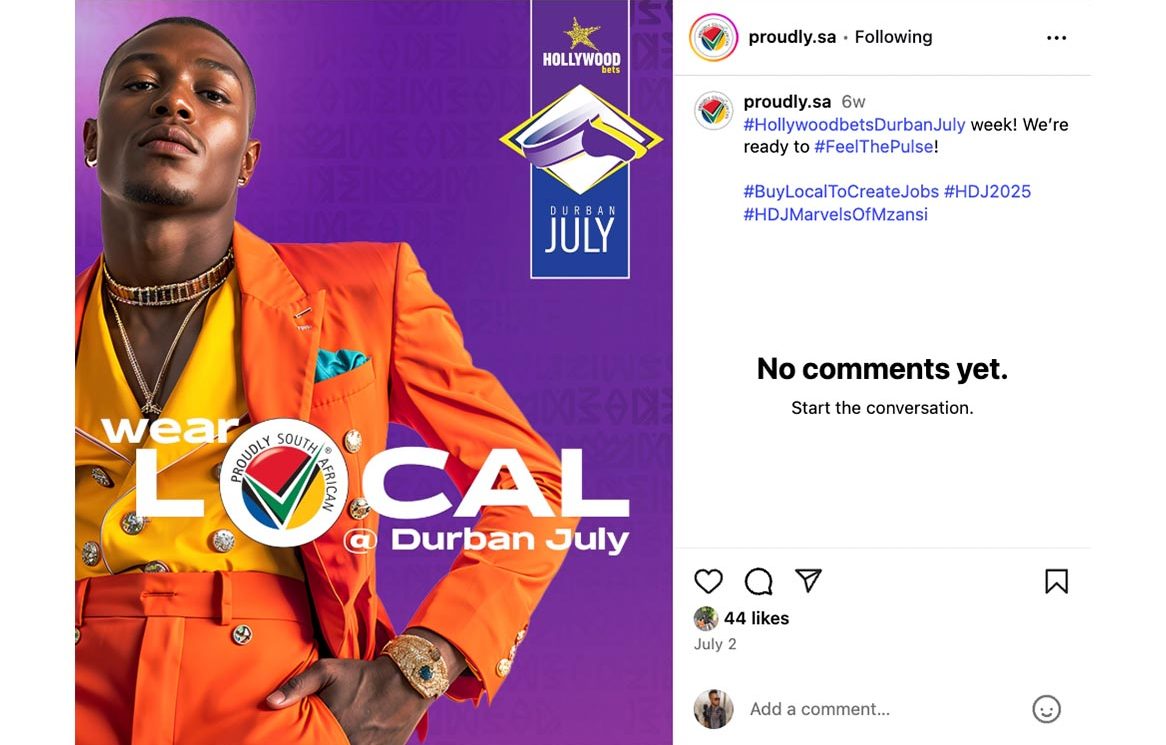Click liker's small avatar near likes count
This screenshot has width=1166, height=745.
pyautogui.click(x=706, y=619)
